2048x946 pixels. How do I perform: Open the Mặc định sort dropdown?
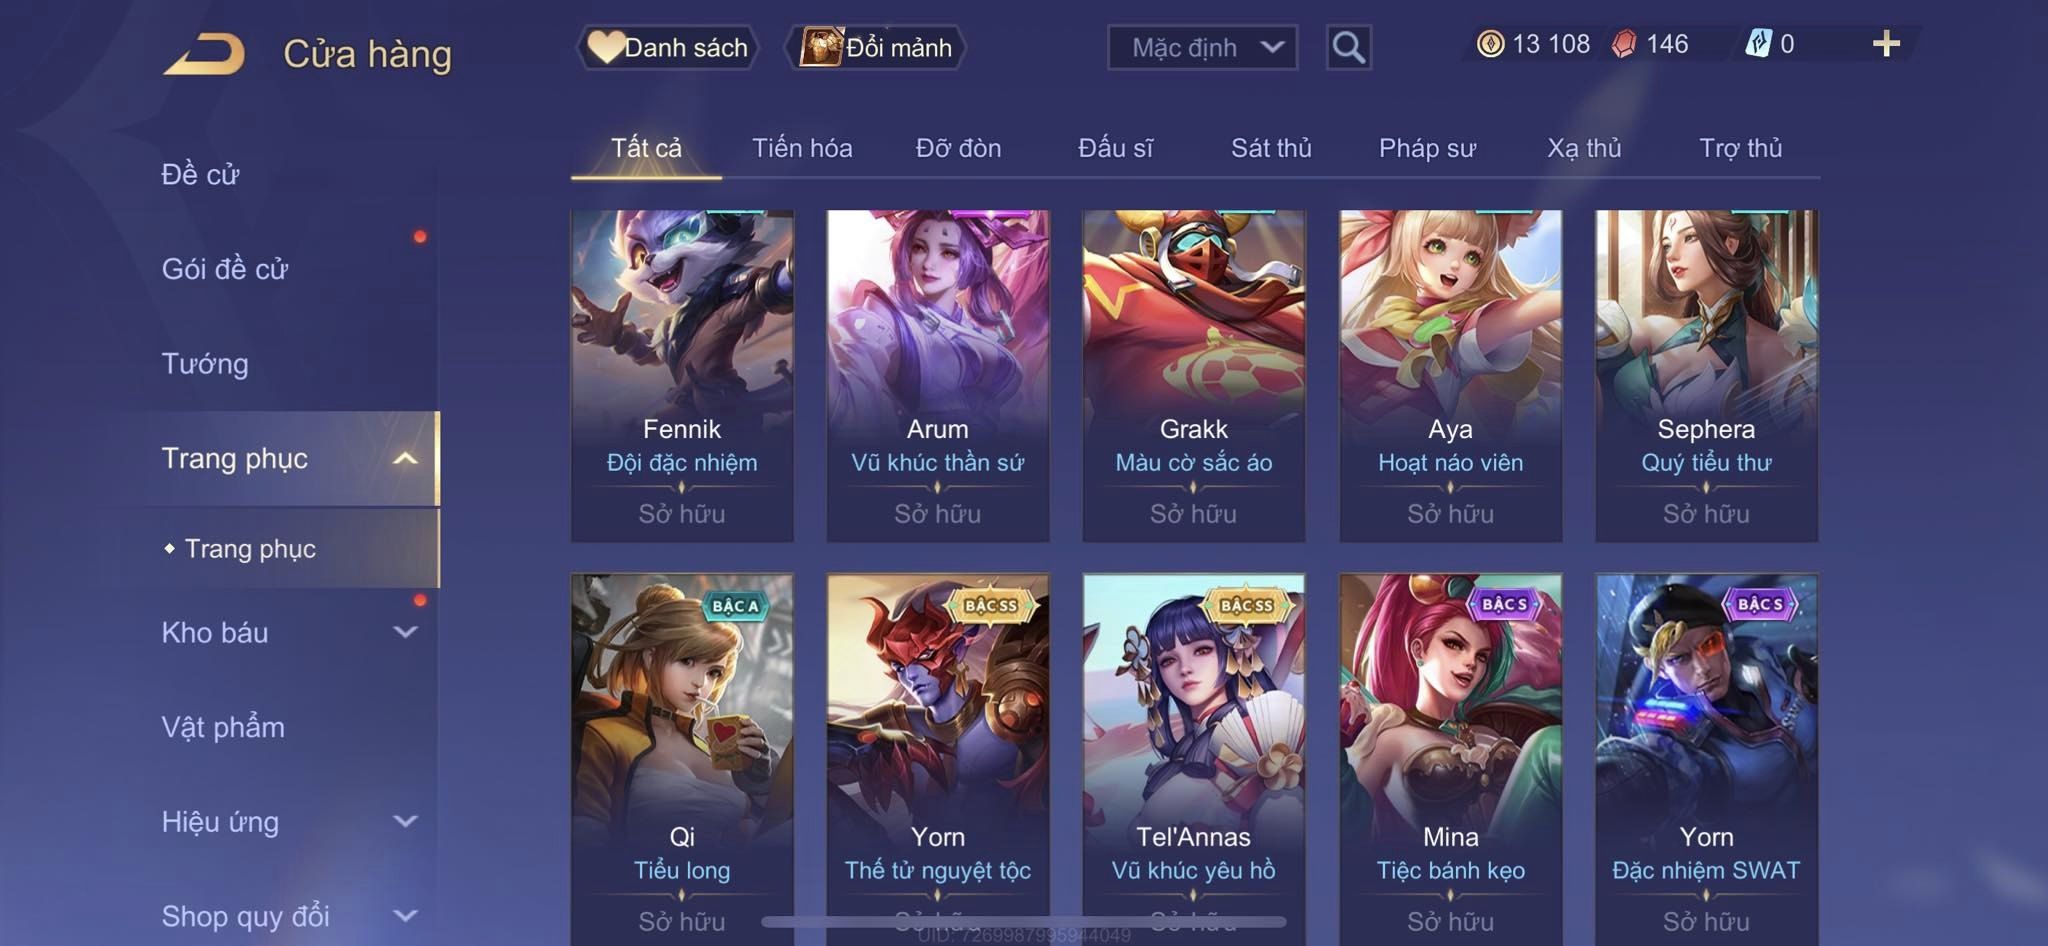tap(1202, 47)
